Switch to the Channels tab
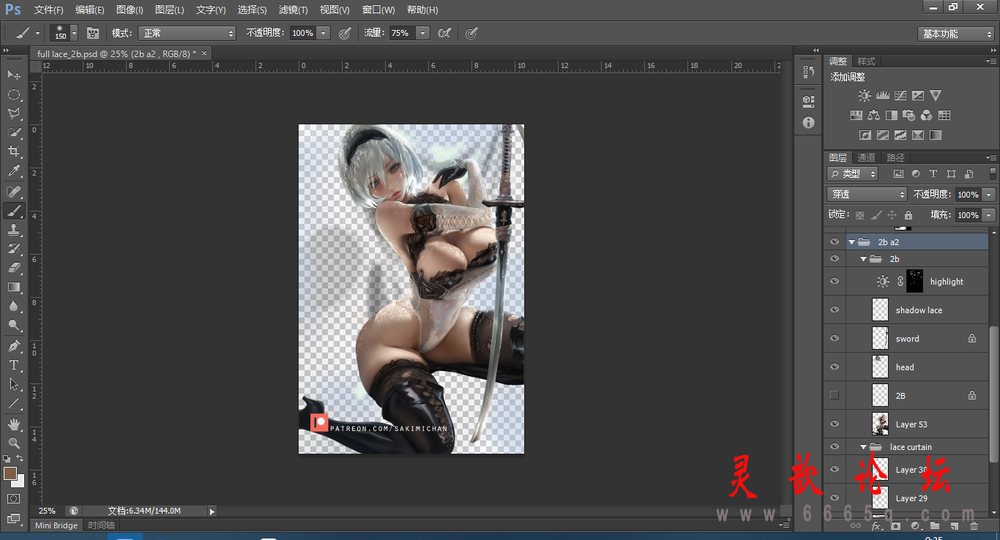This screenshot has width=1000, height=540. 865,157
